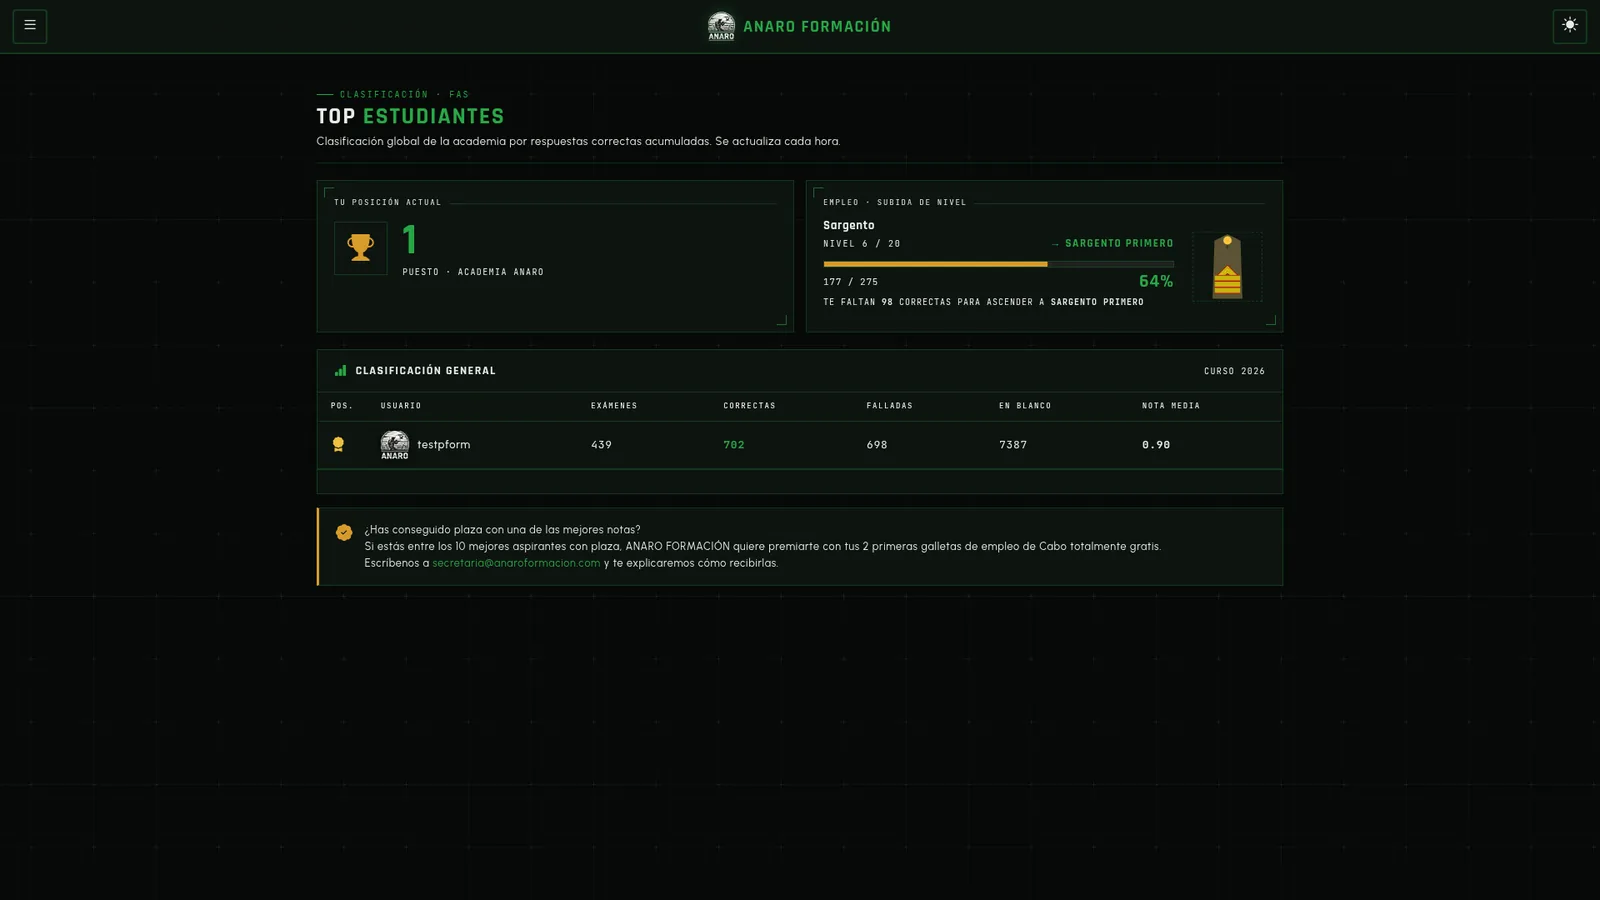
Task: Click the CLASIFICACIÓN GENERAL heading
Action: click(x=426, y=371)
